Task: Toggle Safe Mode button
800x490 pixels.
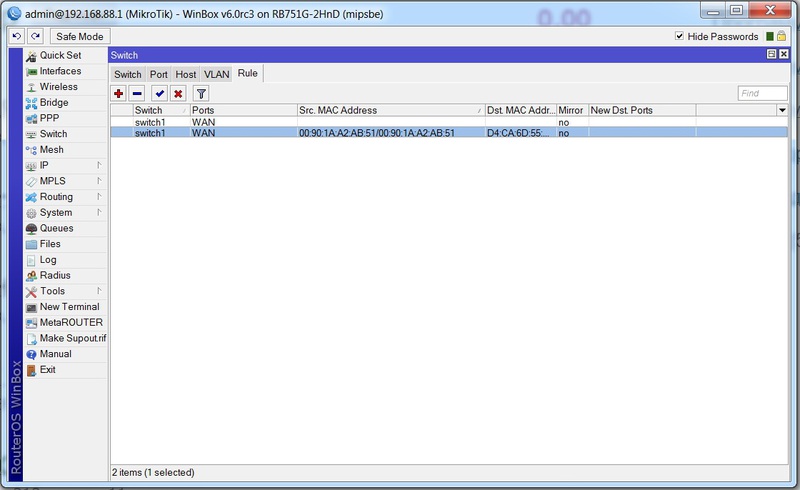Action: pos(80,36)
